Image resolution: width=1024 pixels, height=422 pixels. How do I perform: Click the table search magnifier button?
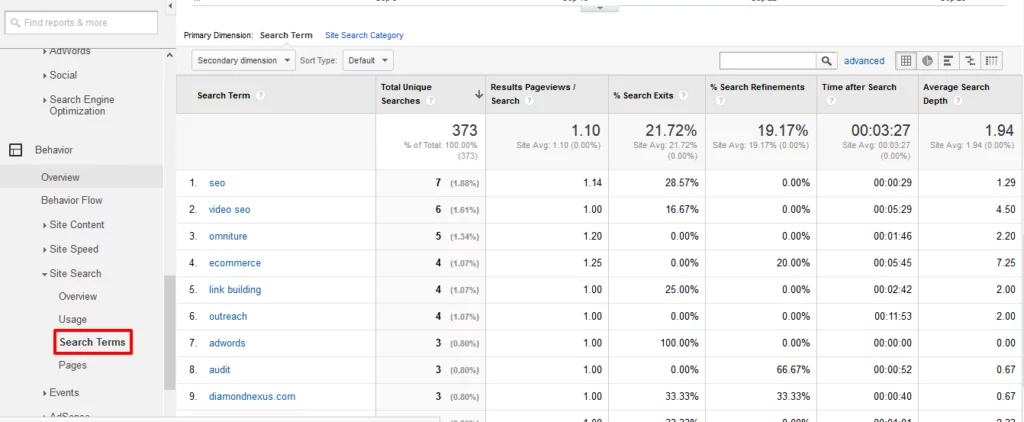pos(827,61)
